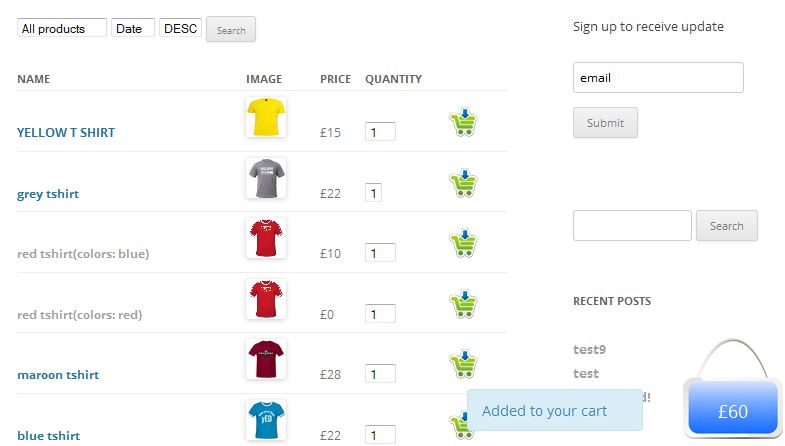785x446 pixels.
Task: Add yellow t shirt to cart
Action: click(x=463, y=122)
